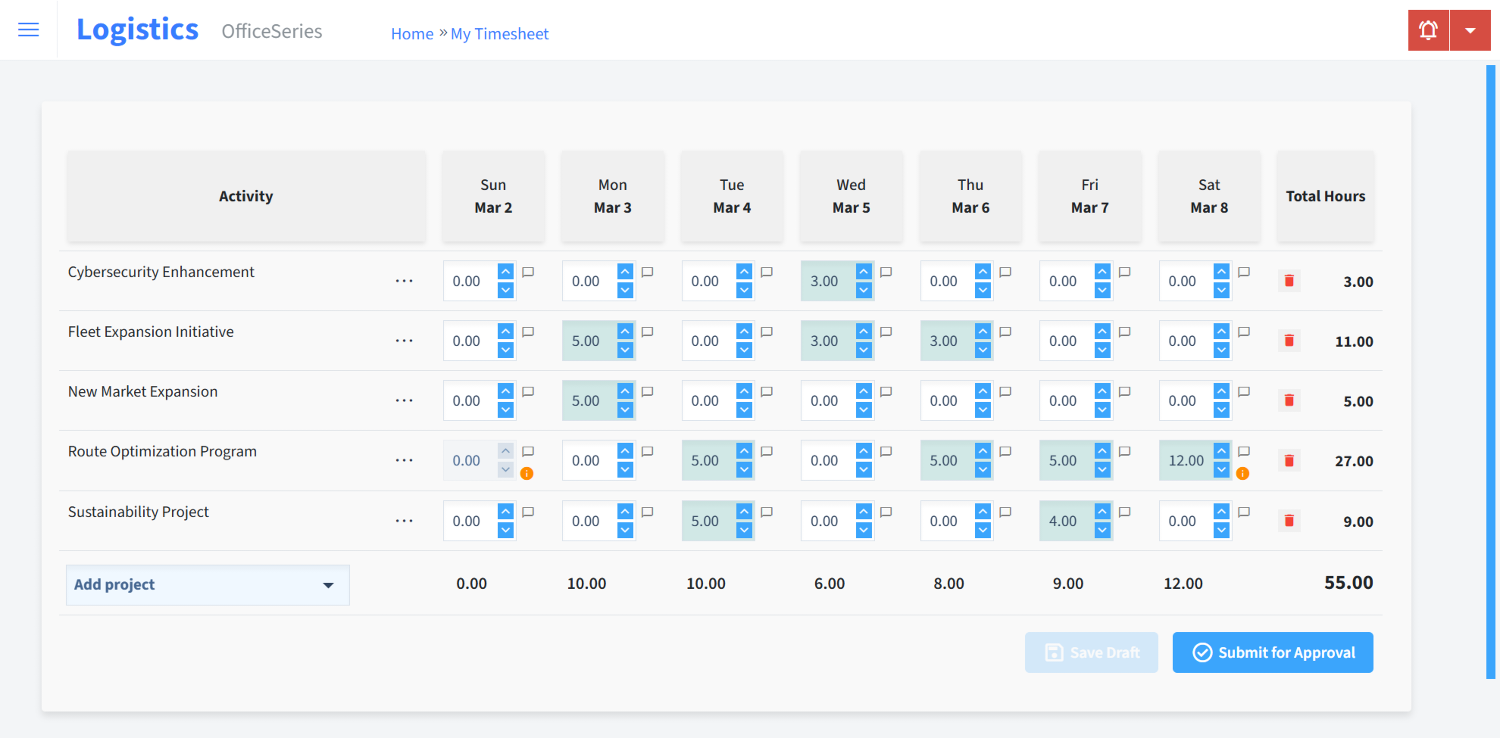Add a comment to Sustainability Project Tuesday entry
This screenshot has width=1500, height=738.
click(x=766, y=511)
